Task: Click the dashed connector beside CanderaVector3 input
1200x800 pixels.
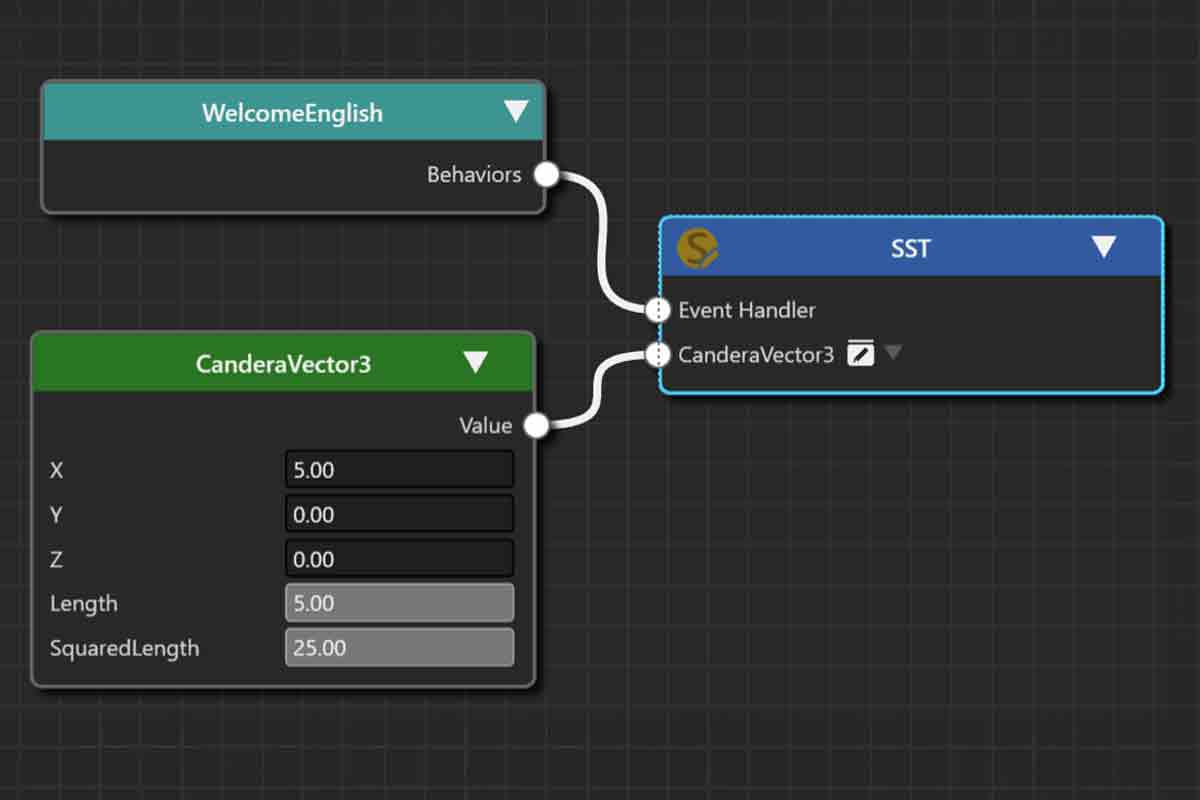Action: [658, 354]
